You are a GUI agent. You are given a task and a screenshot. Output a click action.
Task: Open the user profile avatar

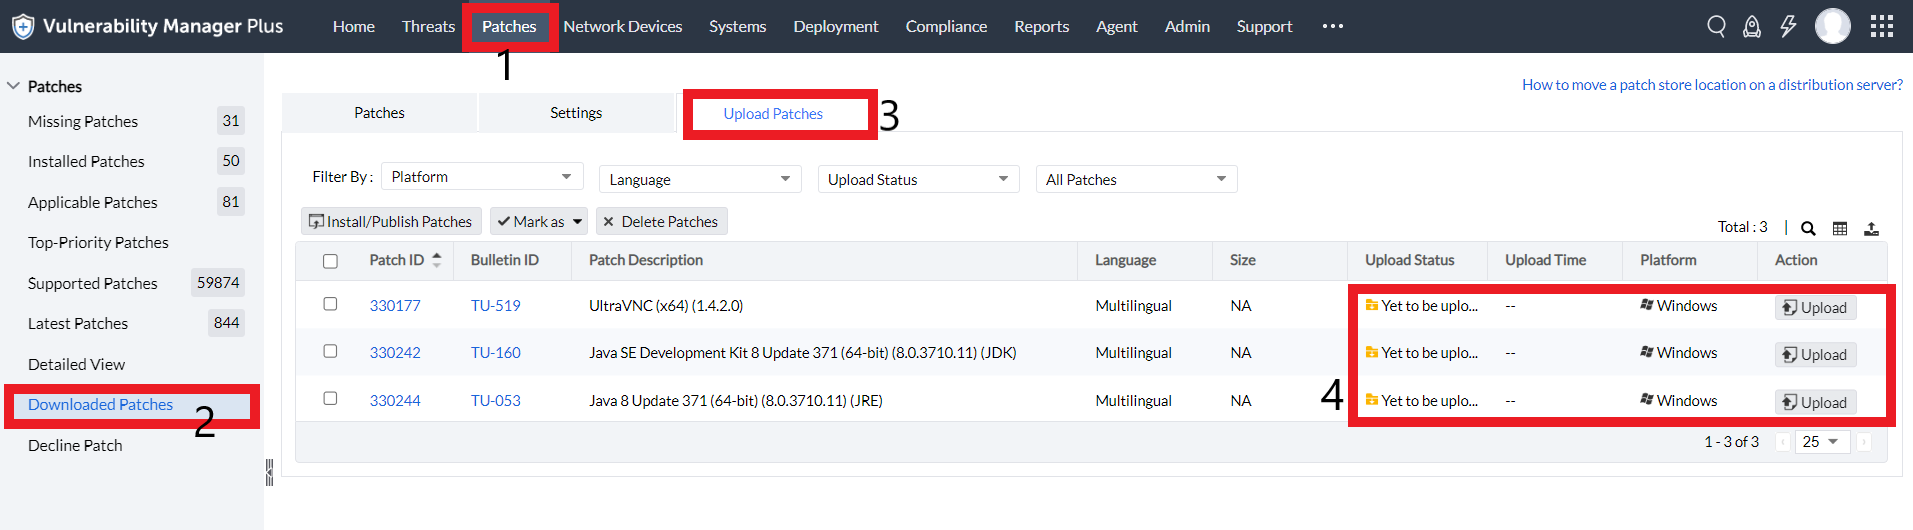(x=1833, y=26)
